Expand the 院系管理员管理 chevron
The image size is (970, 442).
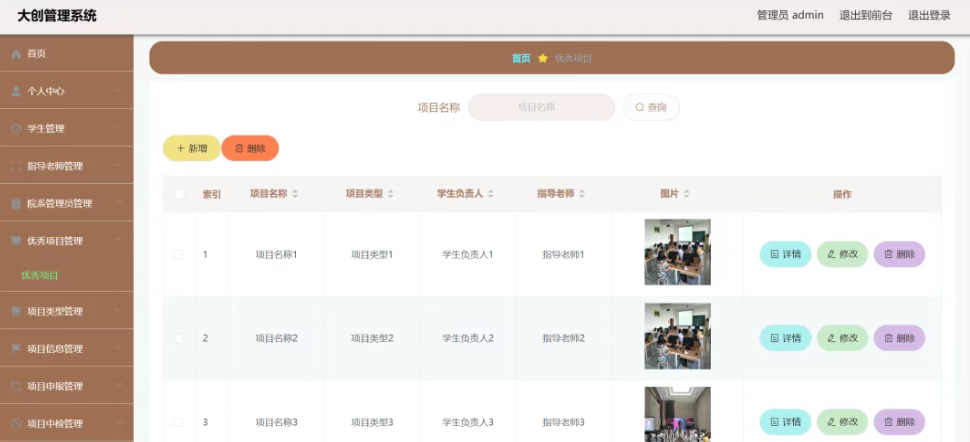(118, 204)
